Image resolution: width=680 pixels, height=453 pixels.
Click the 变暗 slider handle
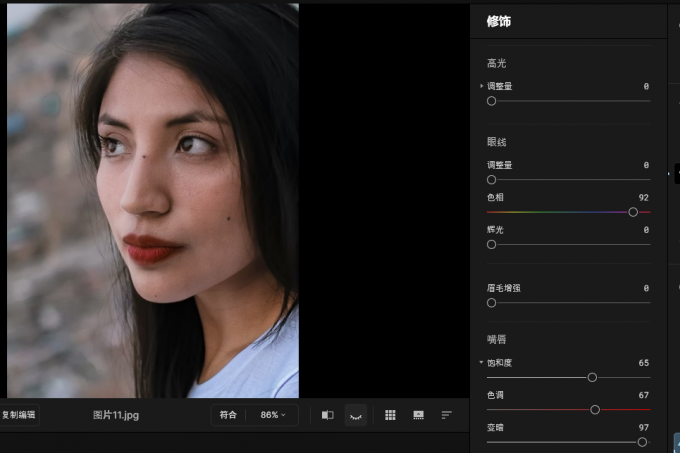[642, 442]
